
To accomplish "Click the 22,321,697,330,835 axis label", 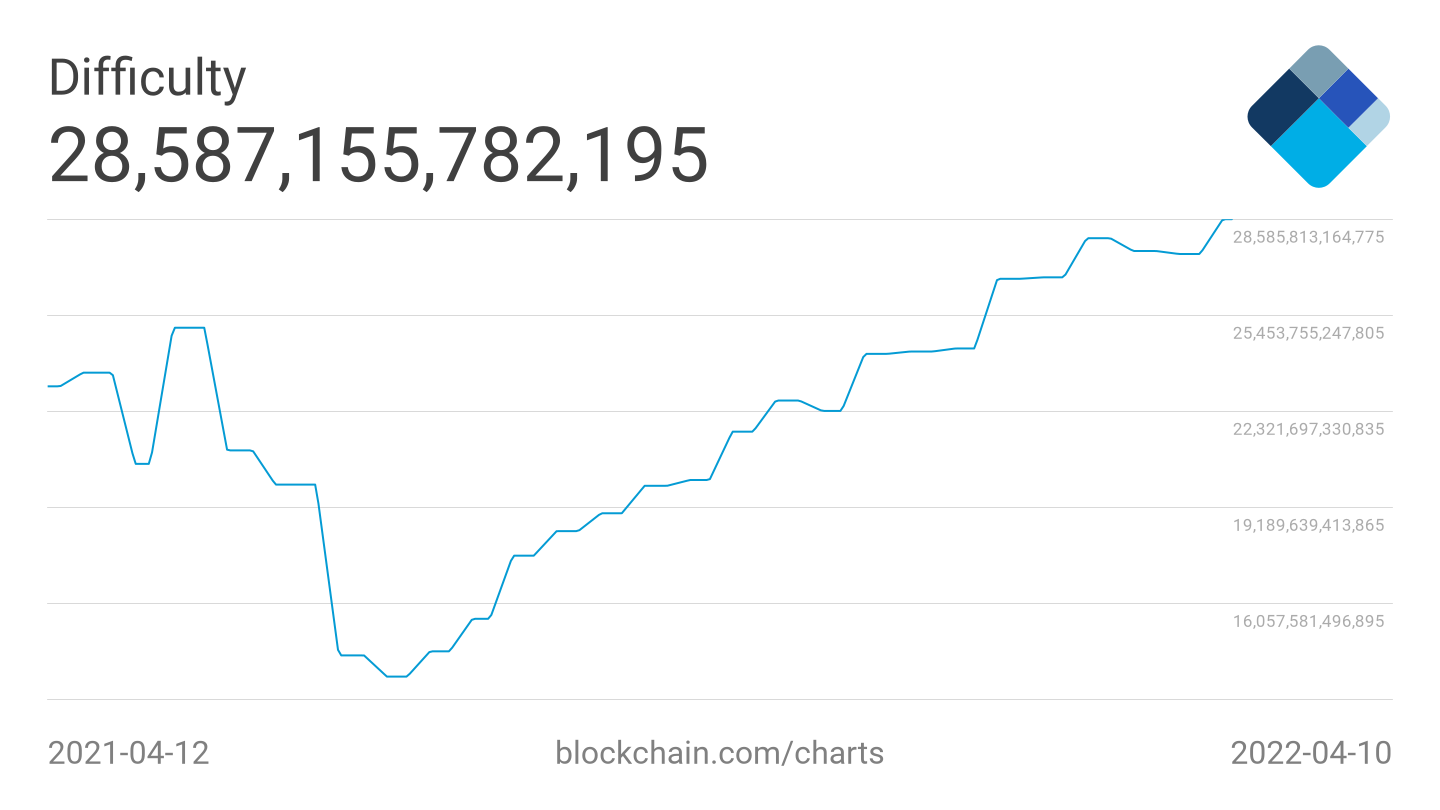I will point(1308,429).
